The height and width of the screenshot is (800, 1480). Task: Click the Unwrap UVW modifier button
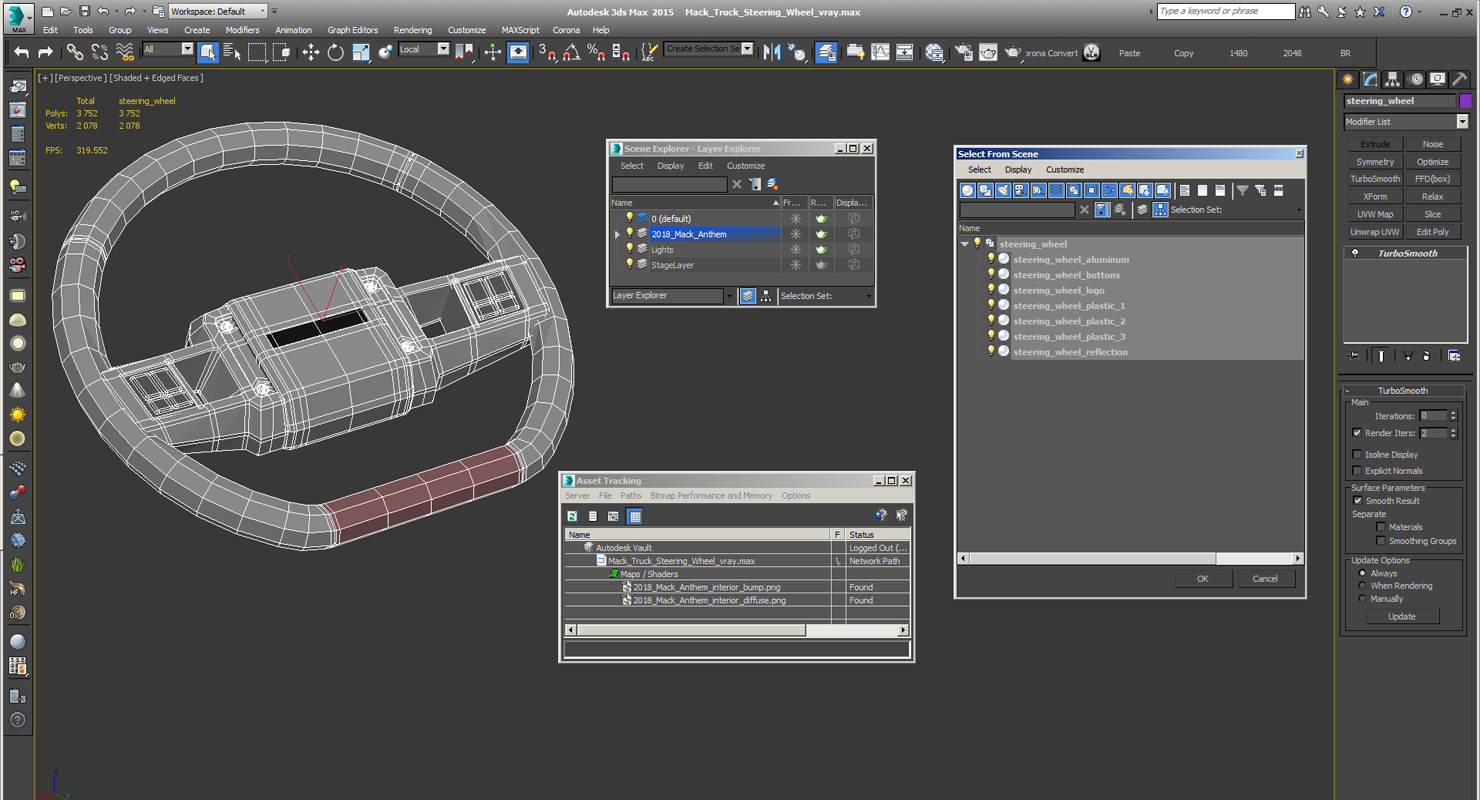(1375, 232)
